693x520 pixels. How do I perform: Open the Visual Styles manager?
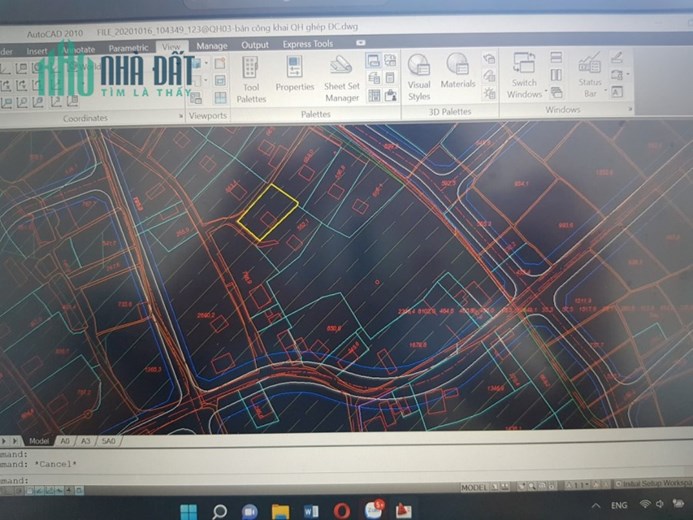419,77
